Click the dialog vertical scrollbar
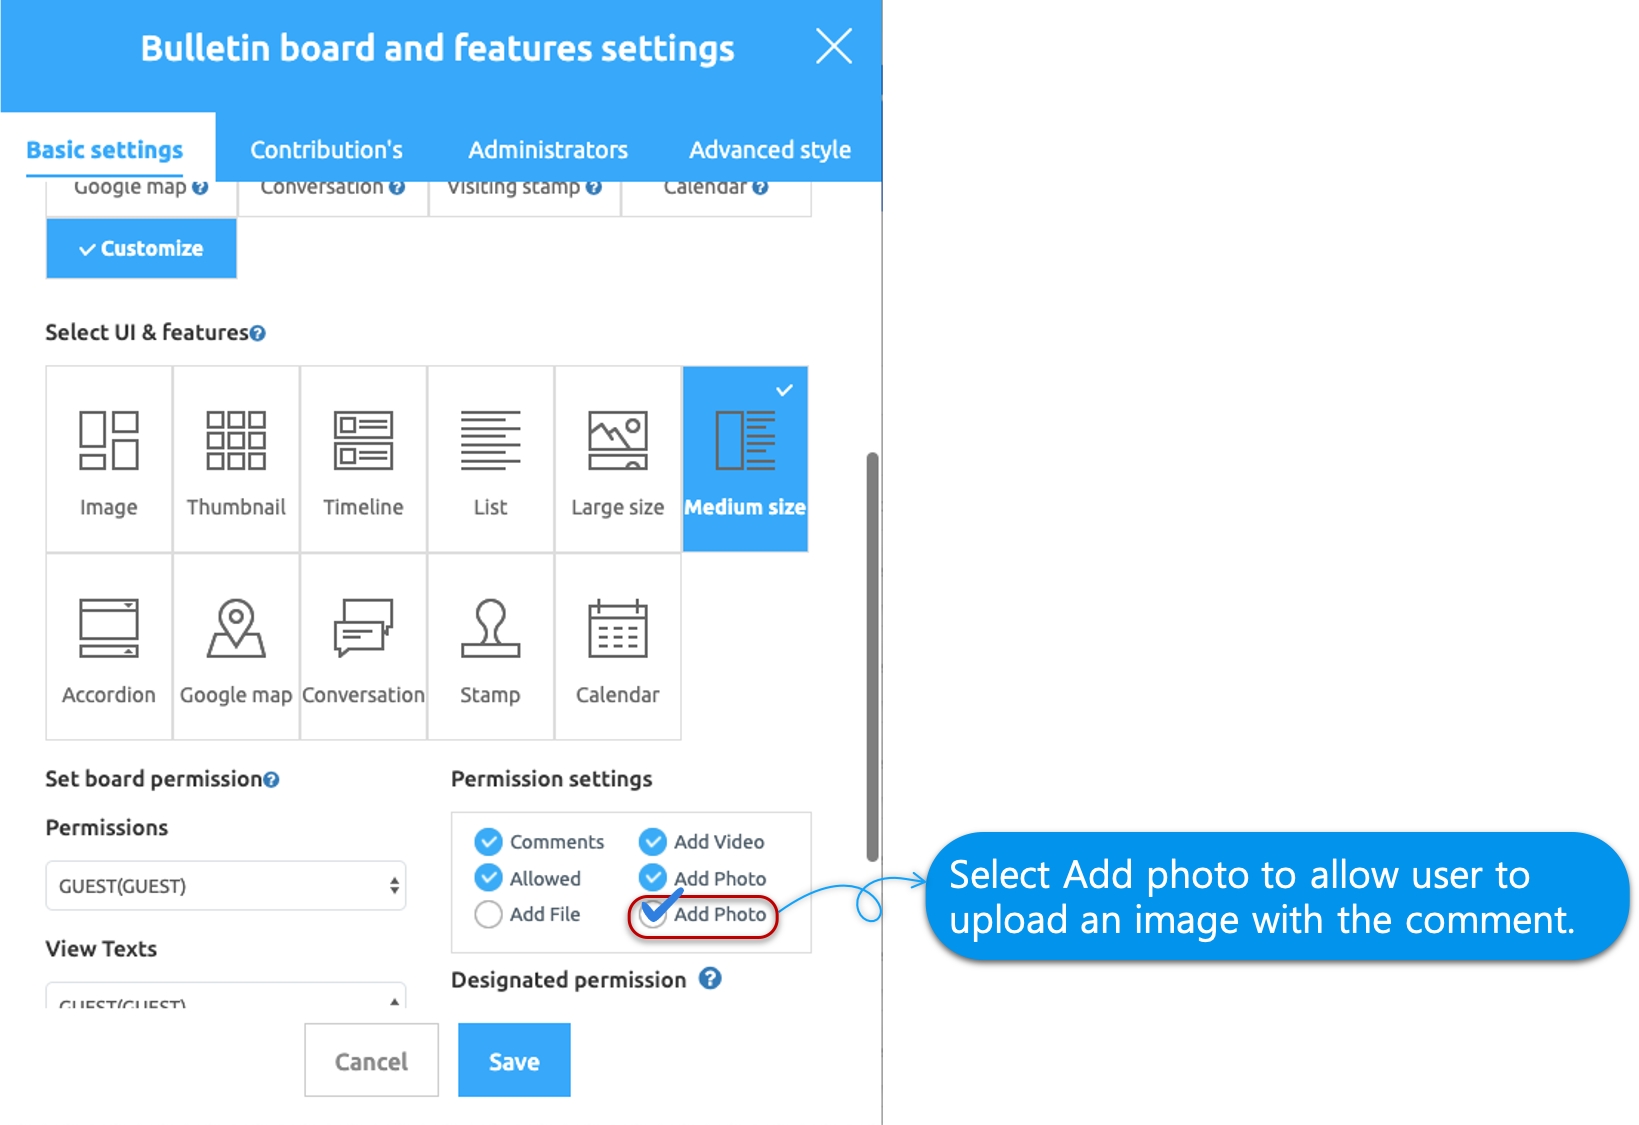 (x=872, y=657)
